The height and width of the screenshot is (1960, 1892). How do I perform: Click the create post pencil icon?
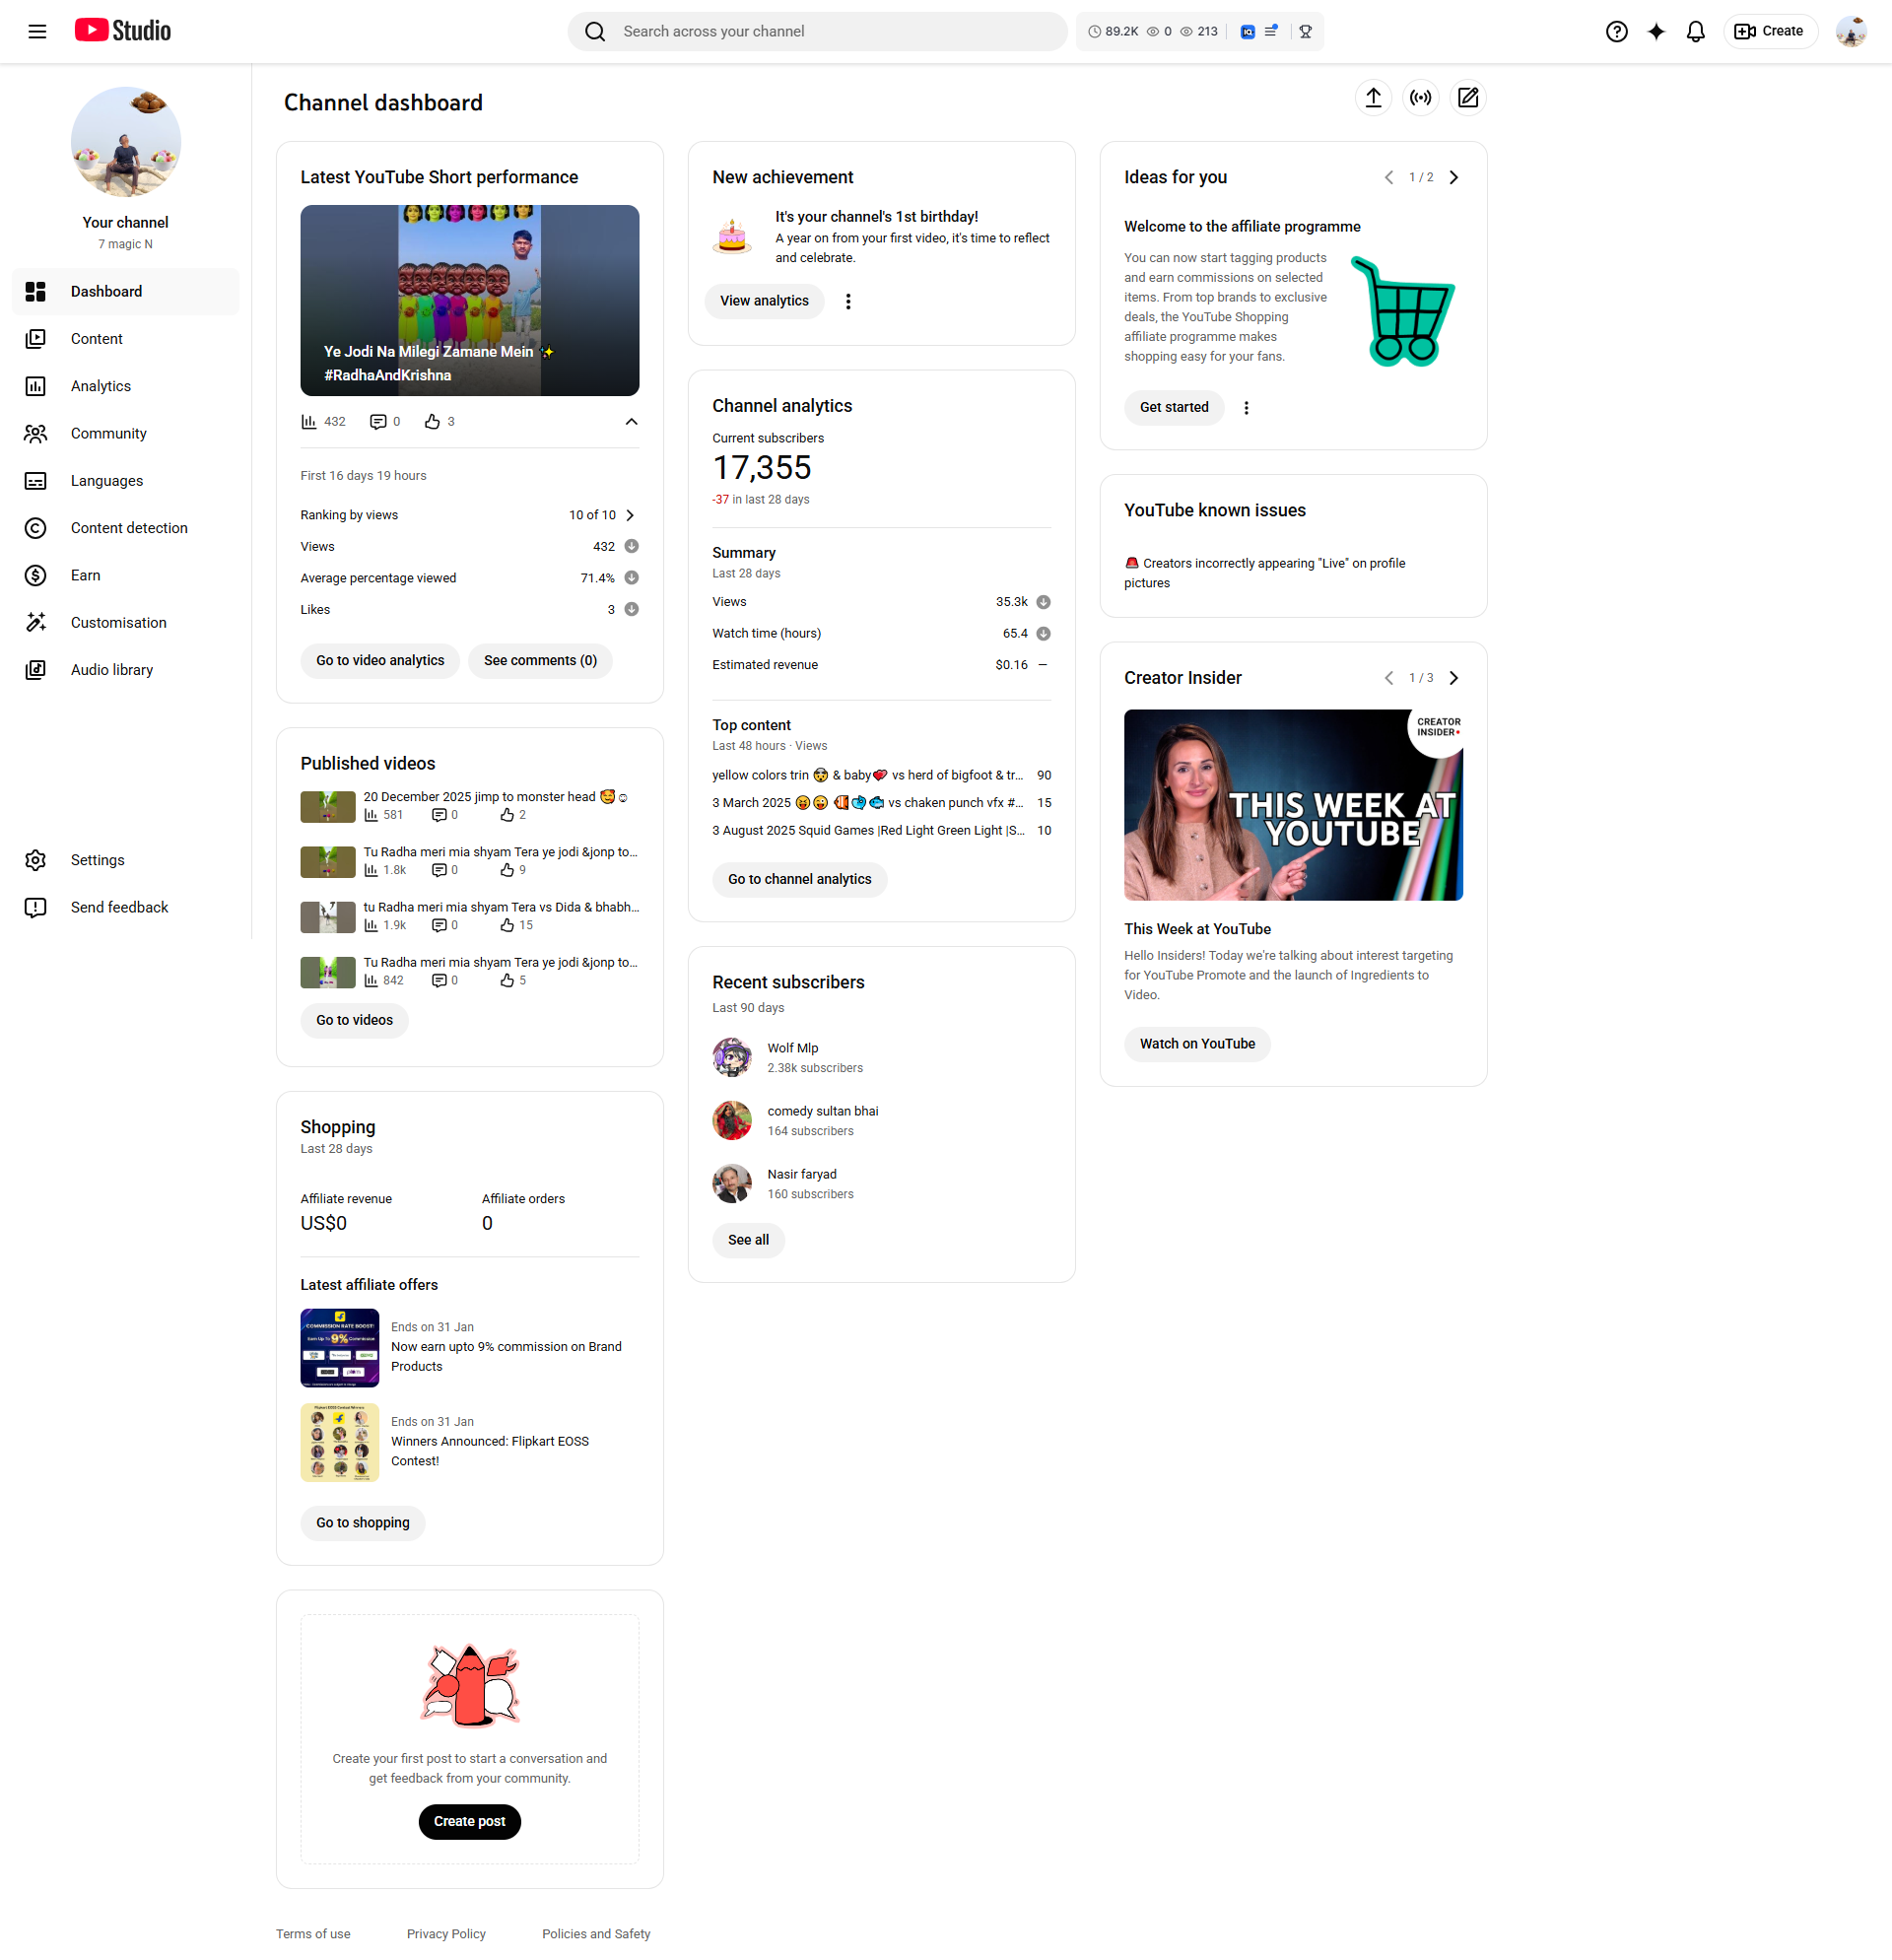(x=1467, y=98)
